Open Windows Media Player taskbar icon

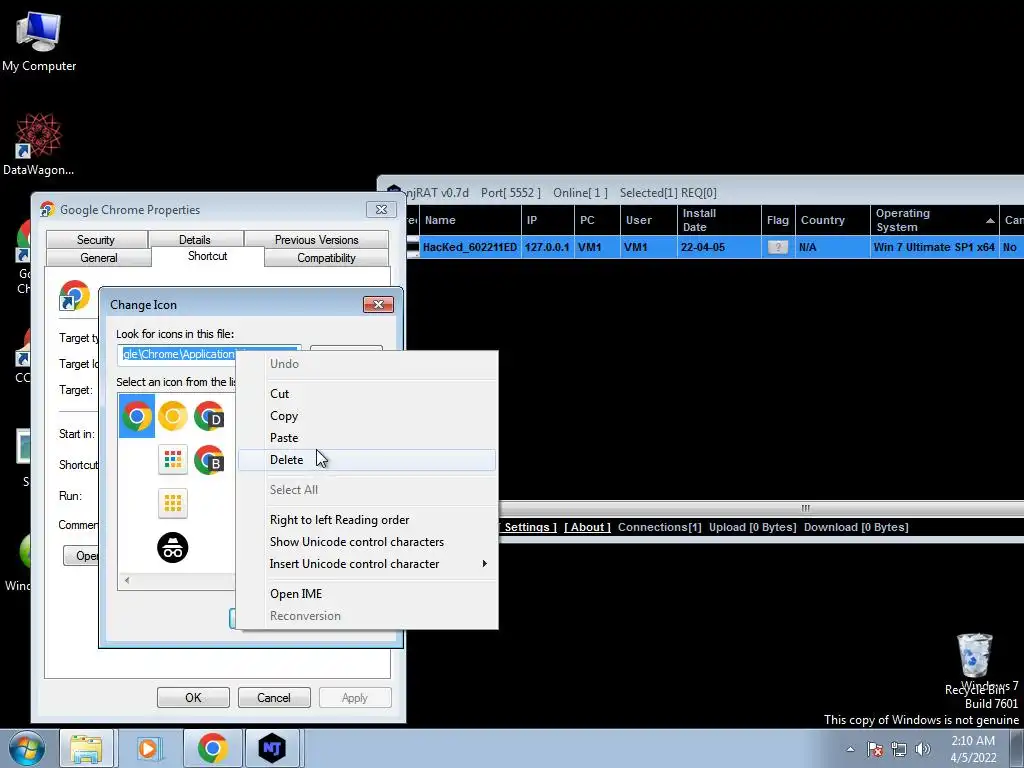pos(148,748)
